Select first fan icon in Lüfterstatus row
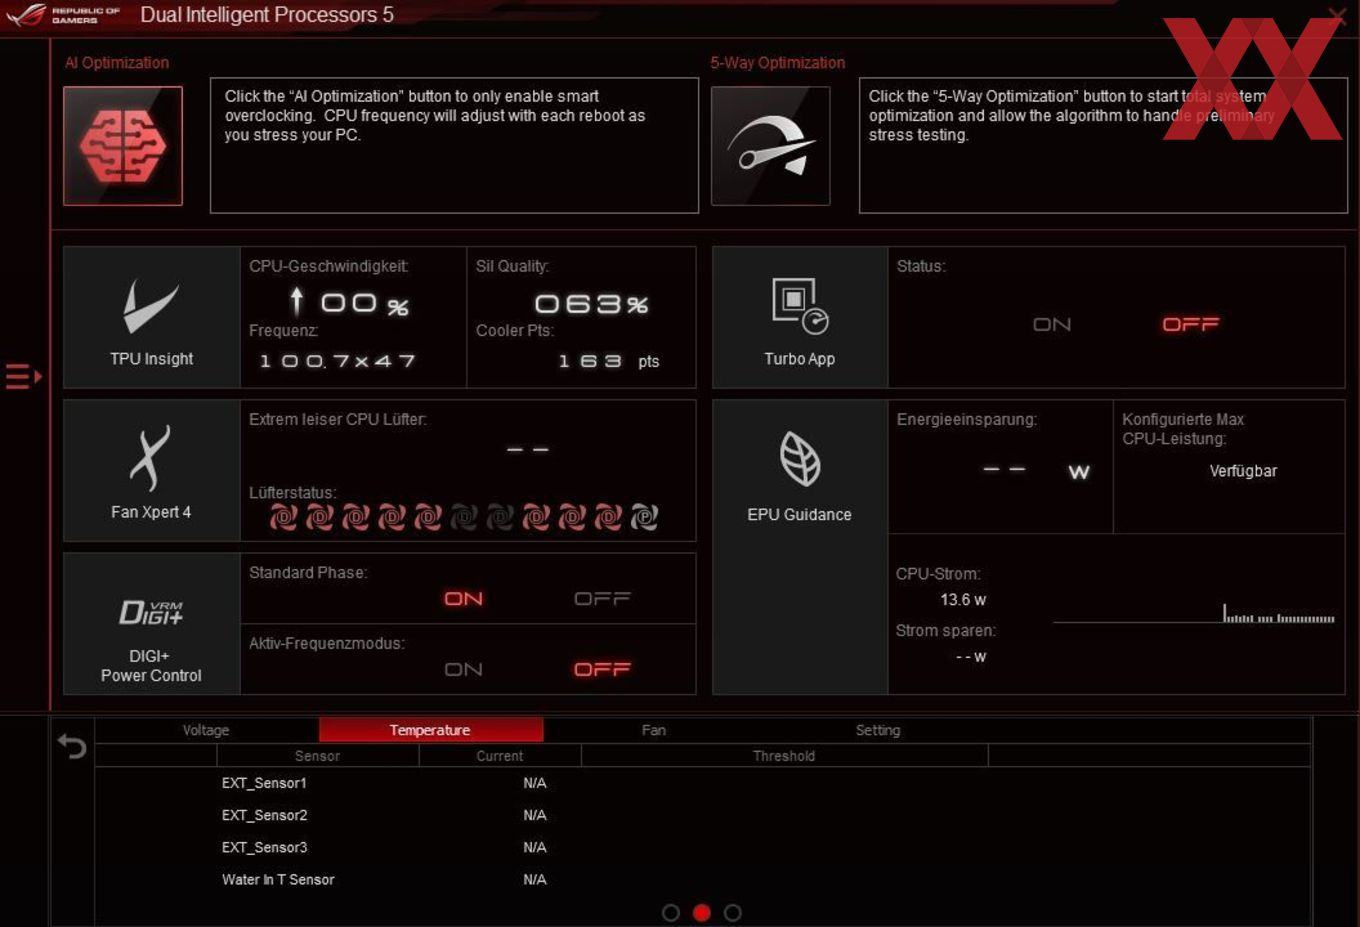 point(284,517)
